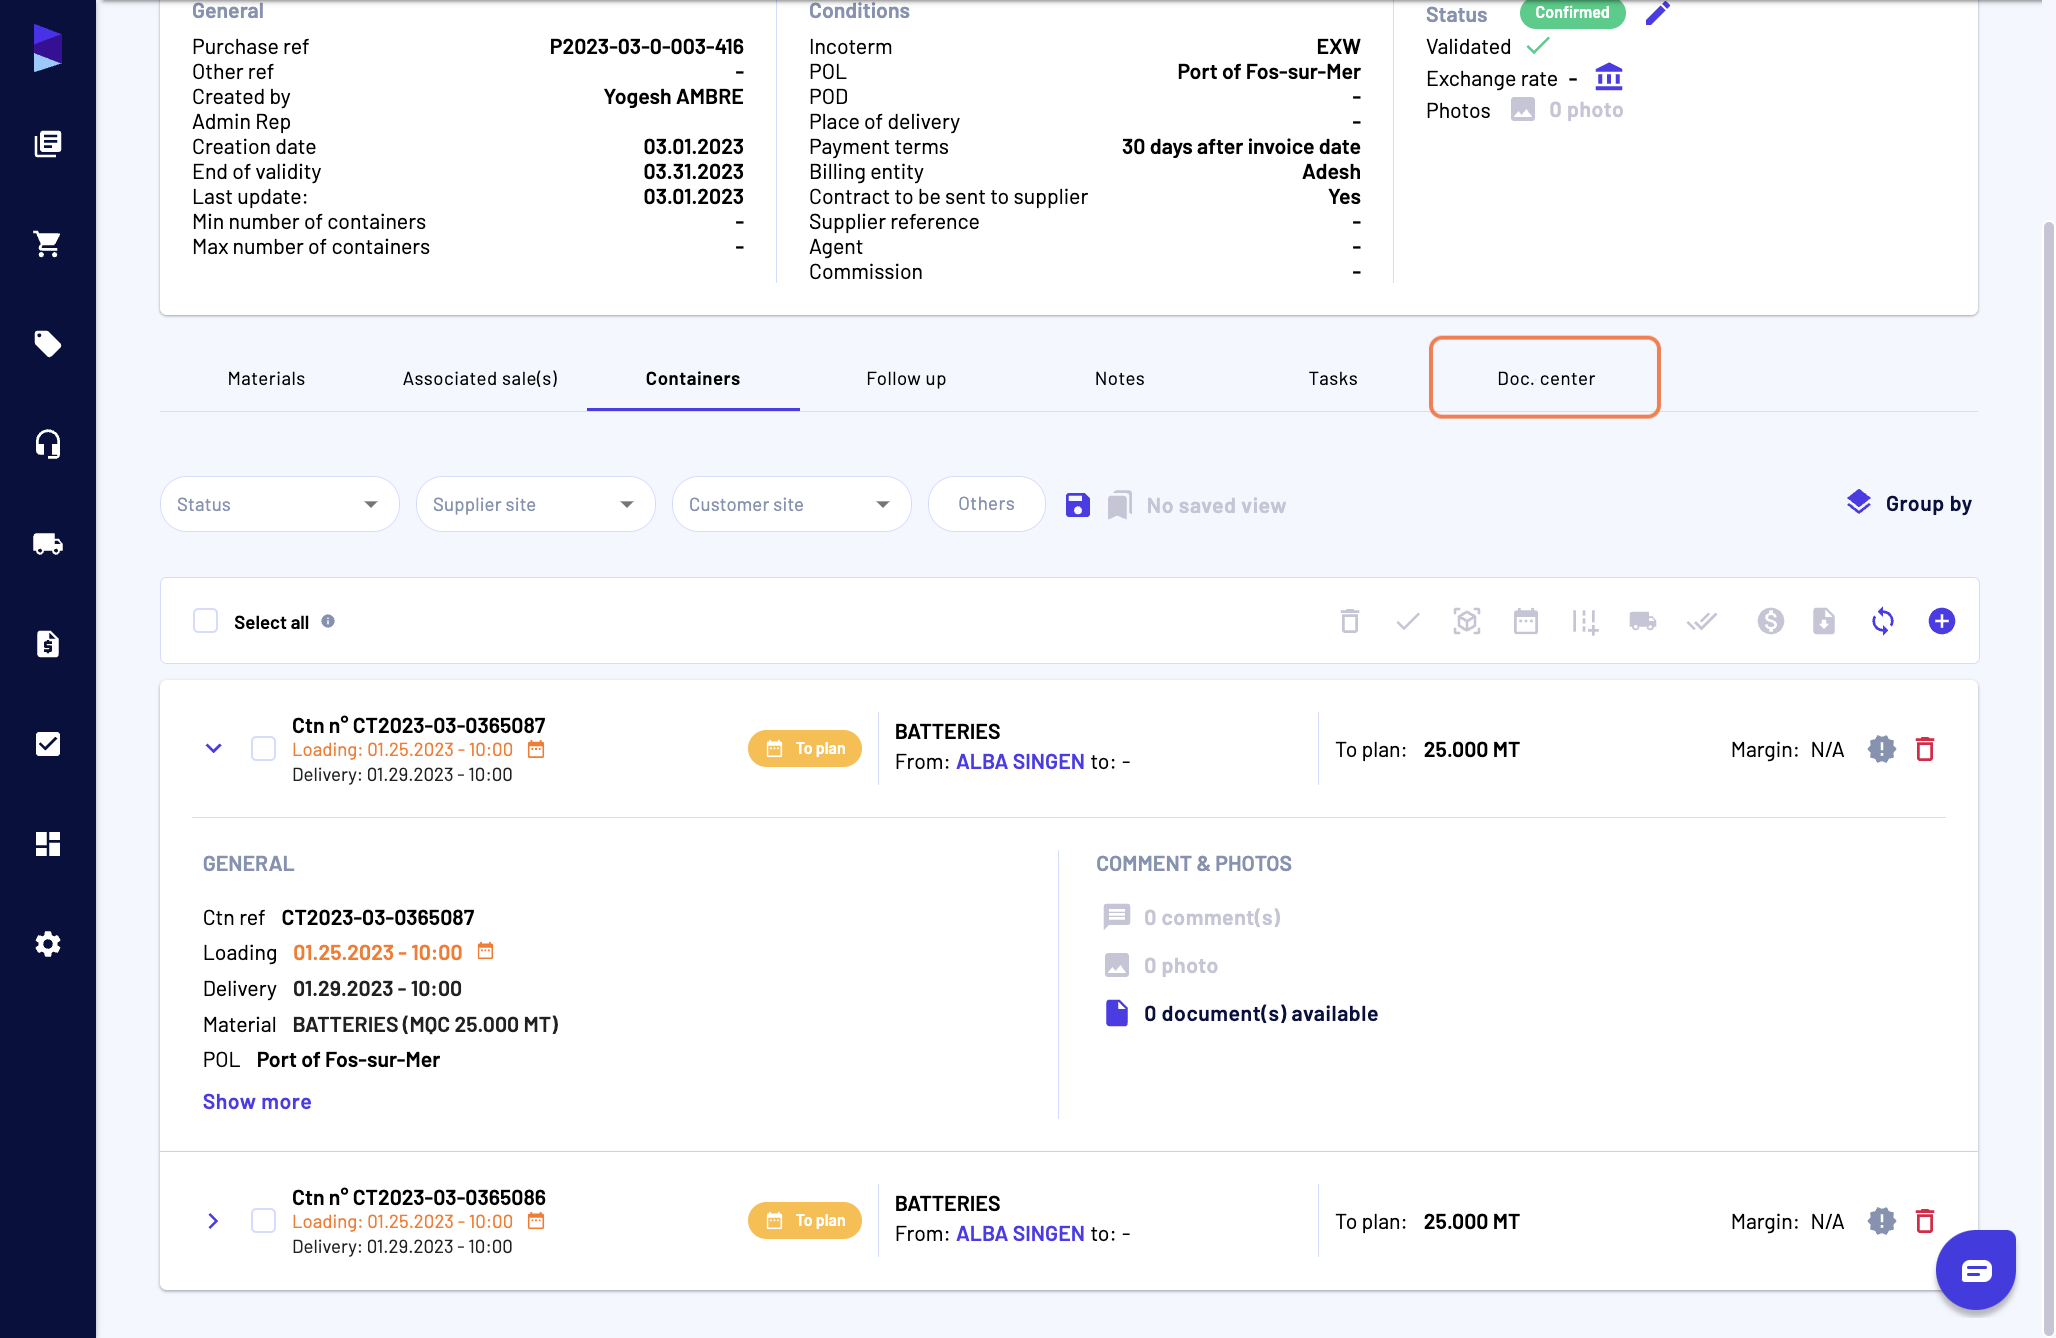
Task: Click the Select all info icon
Action: coord(328,621)
